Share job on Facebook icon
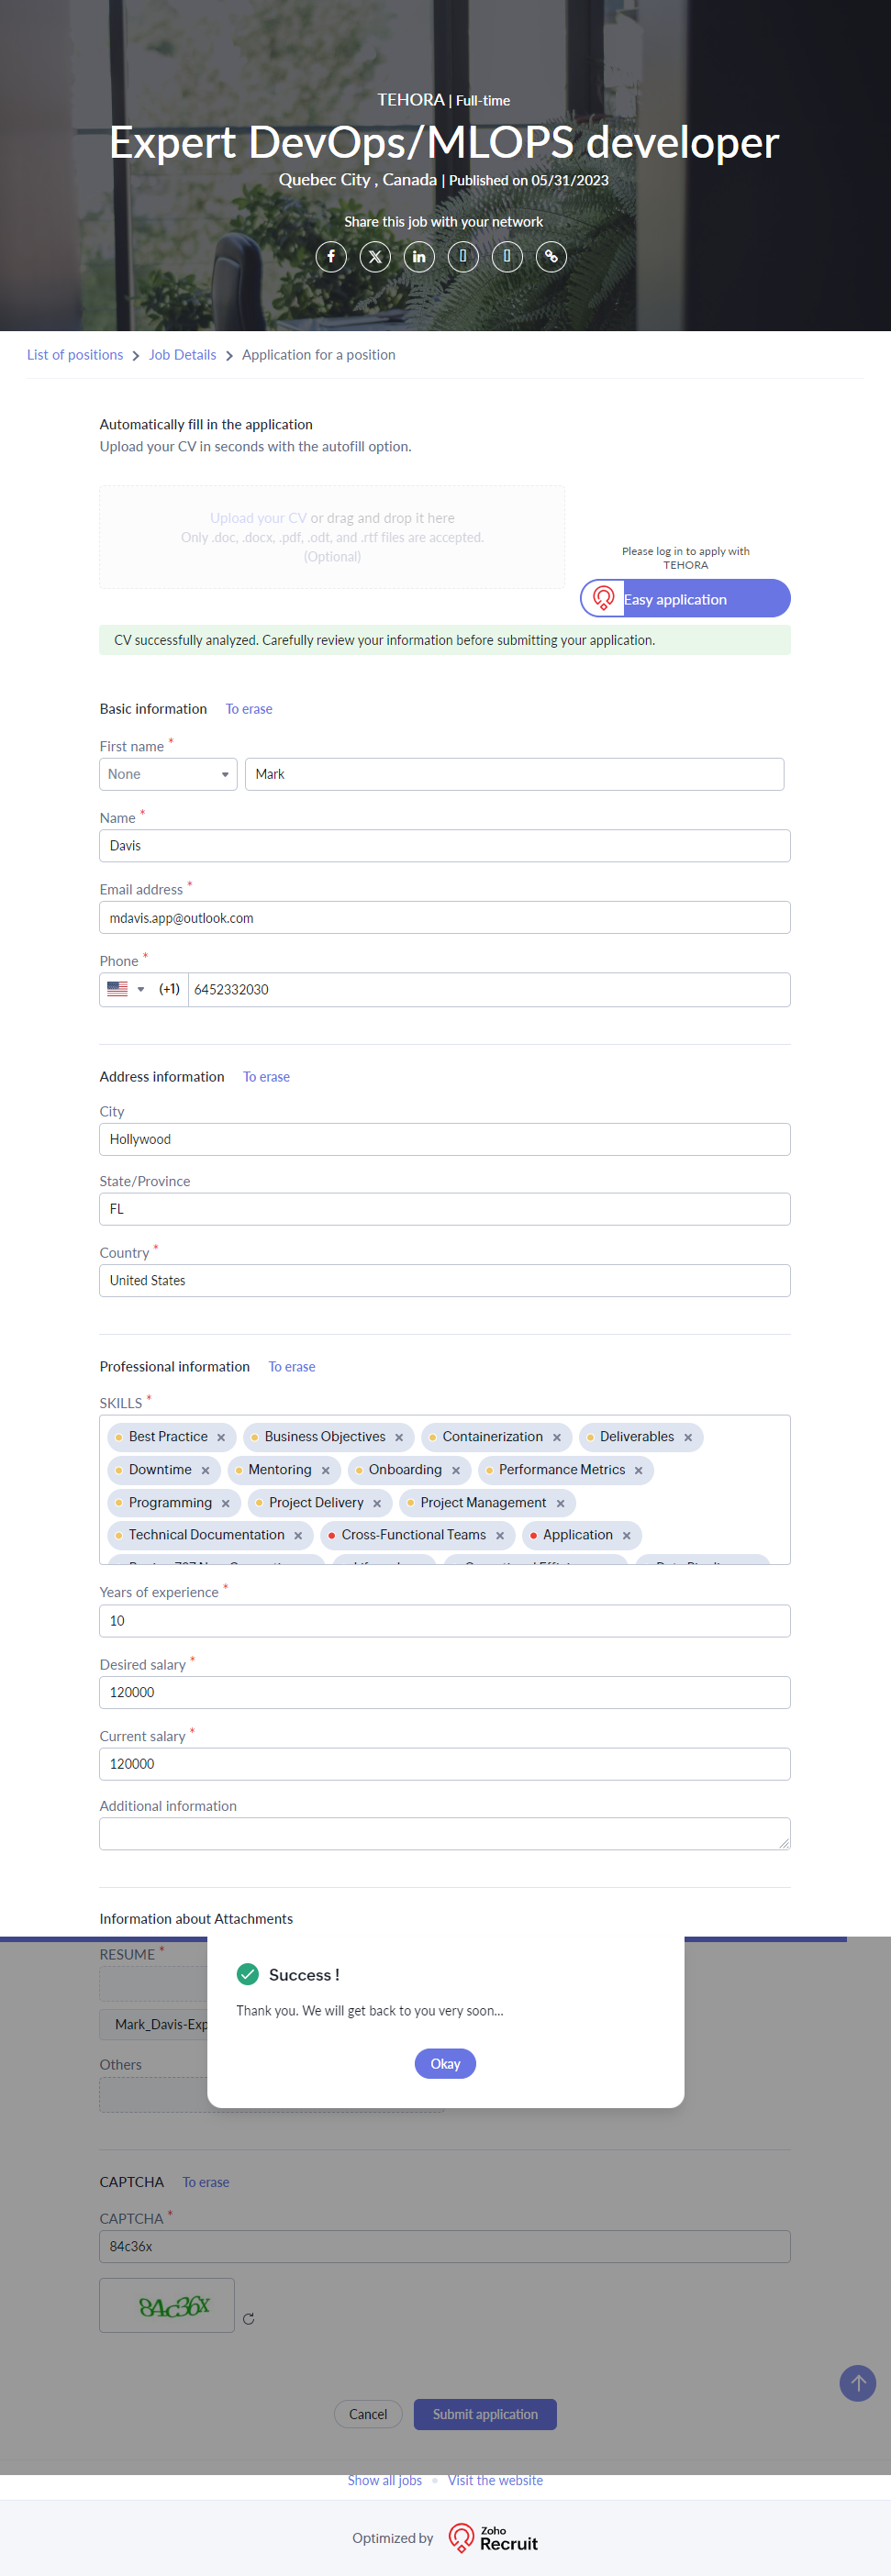The height and width of the screenshot is (2576, 891). [x=331, y=257]
